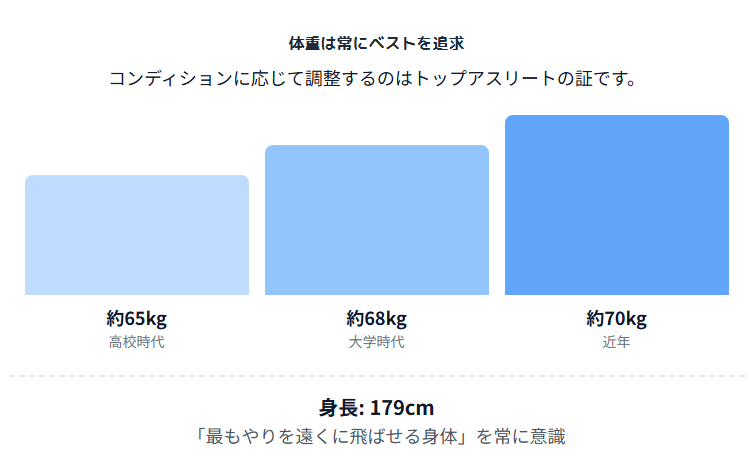Click the lightest blue bar for 約65kg
Image resolution: width=753 pixels, height=470 pixels.
[137, 235]
